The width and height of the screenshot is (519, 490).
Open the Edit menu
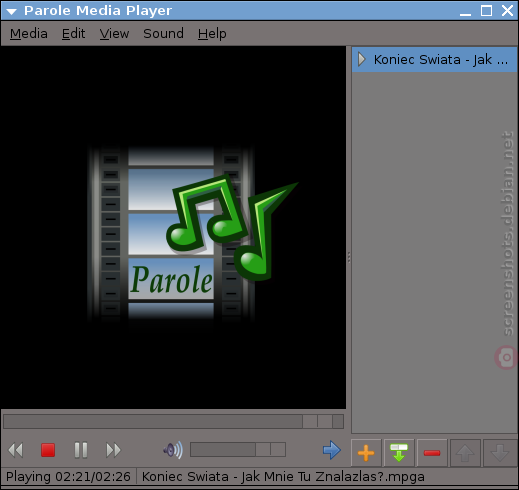(73, 34)
